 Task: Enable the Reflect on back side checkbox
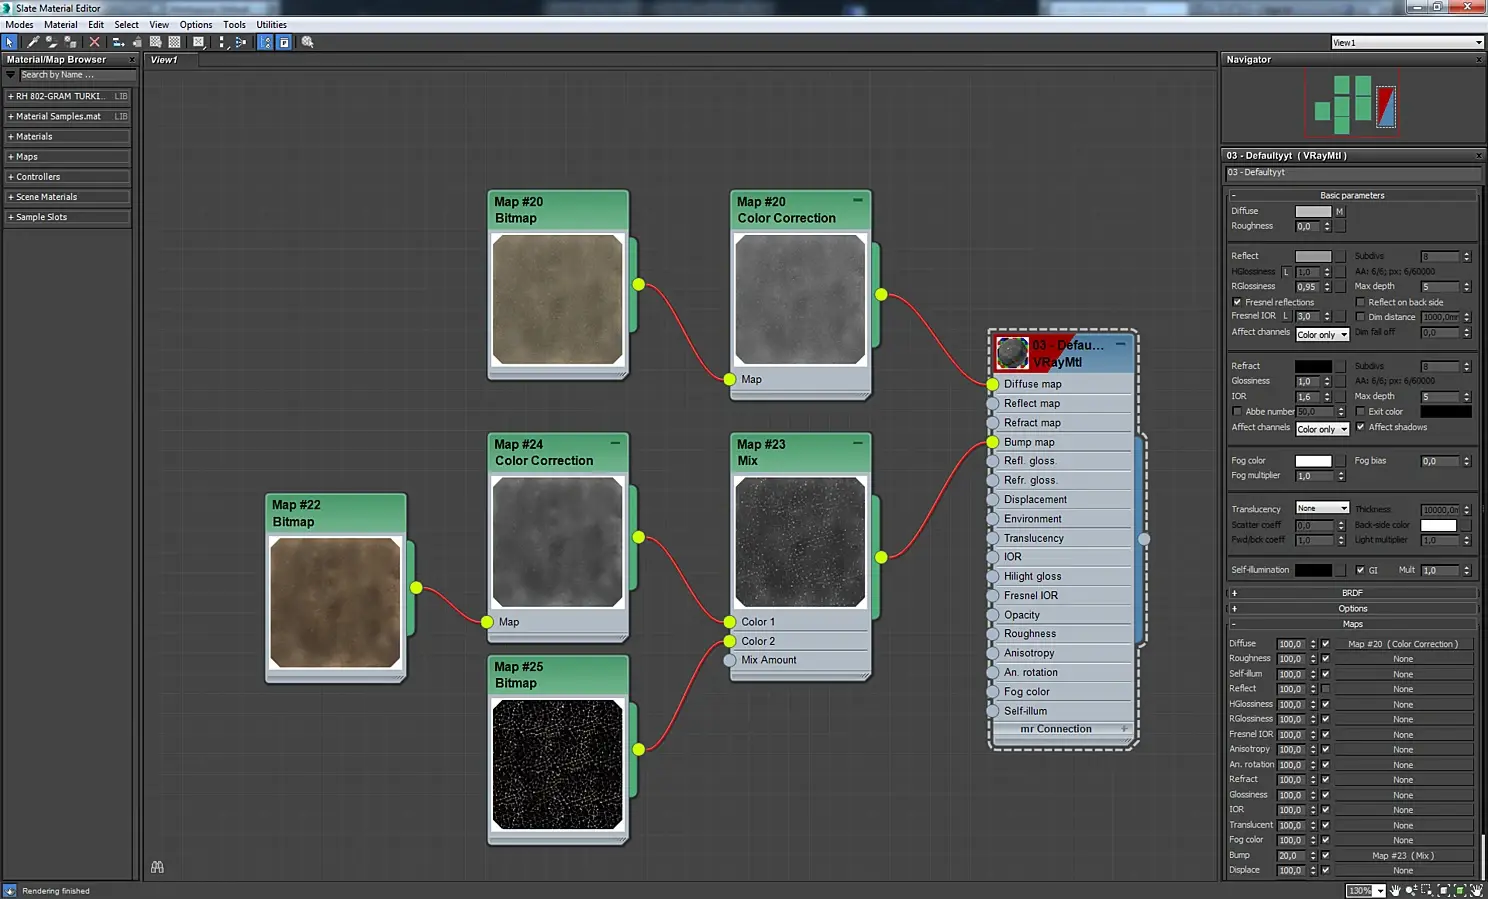click(1360, 302)
